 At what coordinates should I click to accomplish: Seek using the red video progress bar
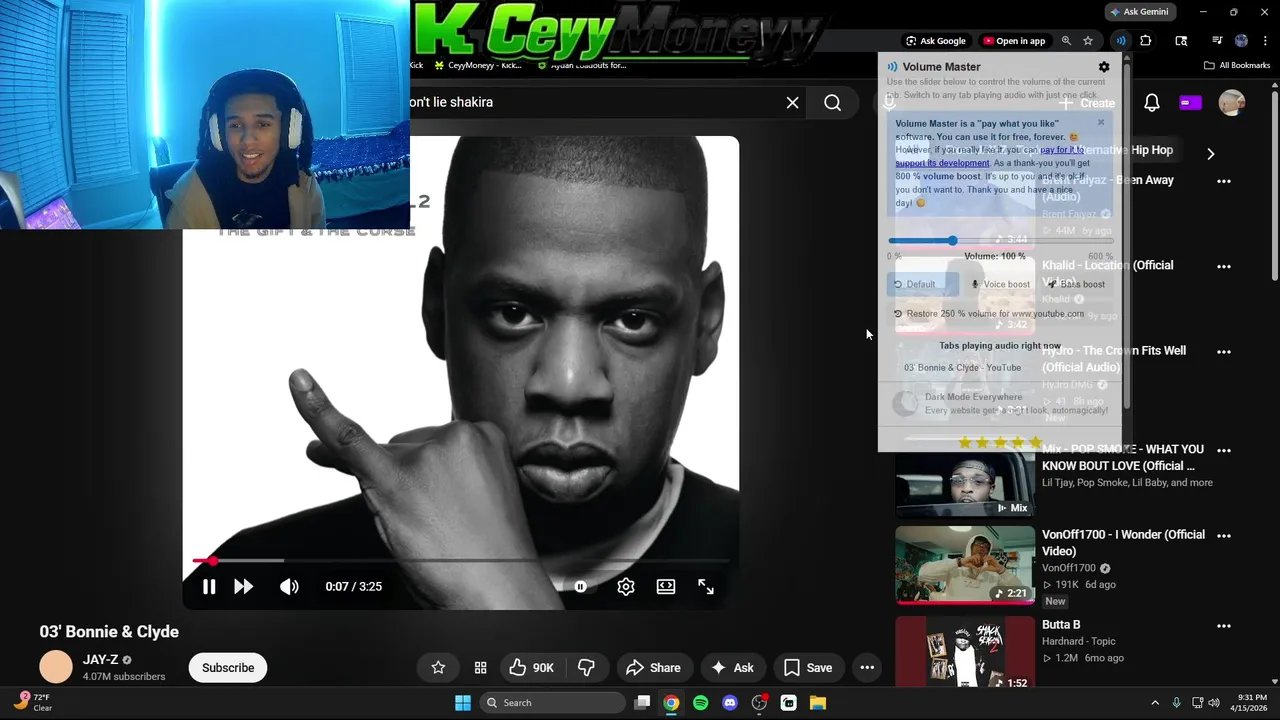[461, 561]
